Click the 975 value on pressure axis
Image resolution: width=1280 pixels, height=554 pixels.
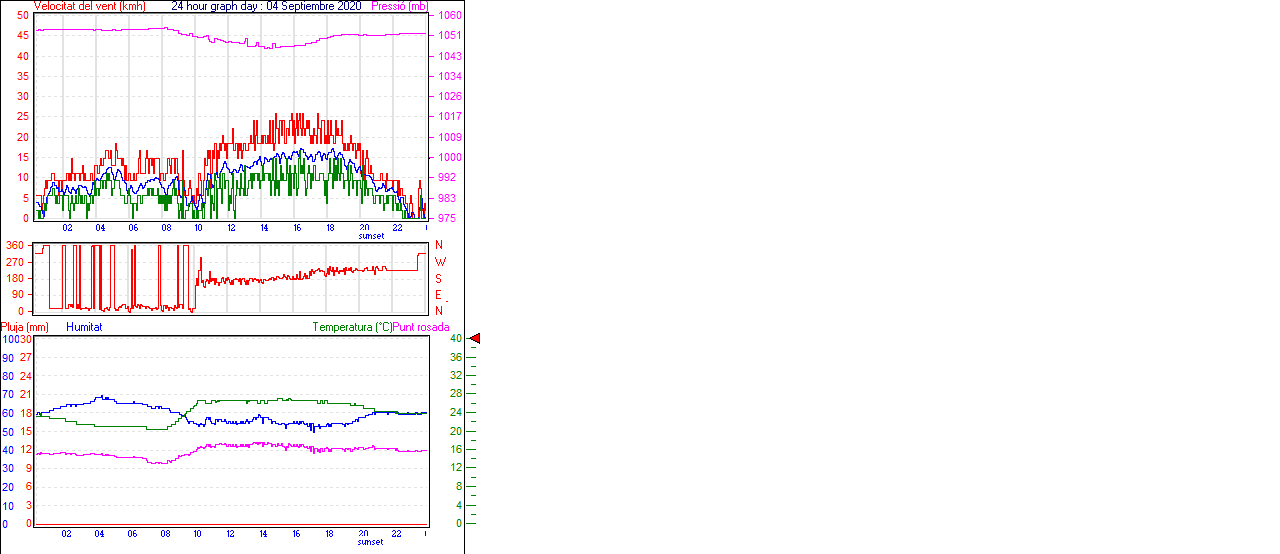(446, 218)
